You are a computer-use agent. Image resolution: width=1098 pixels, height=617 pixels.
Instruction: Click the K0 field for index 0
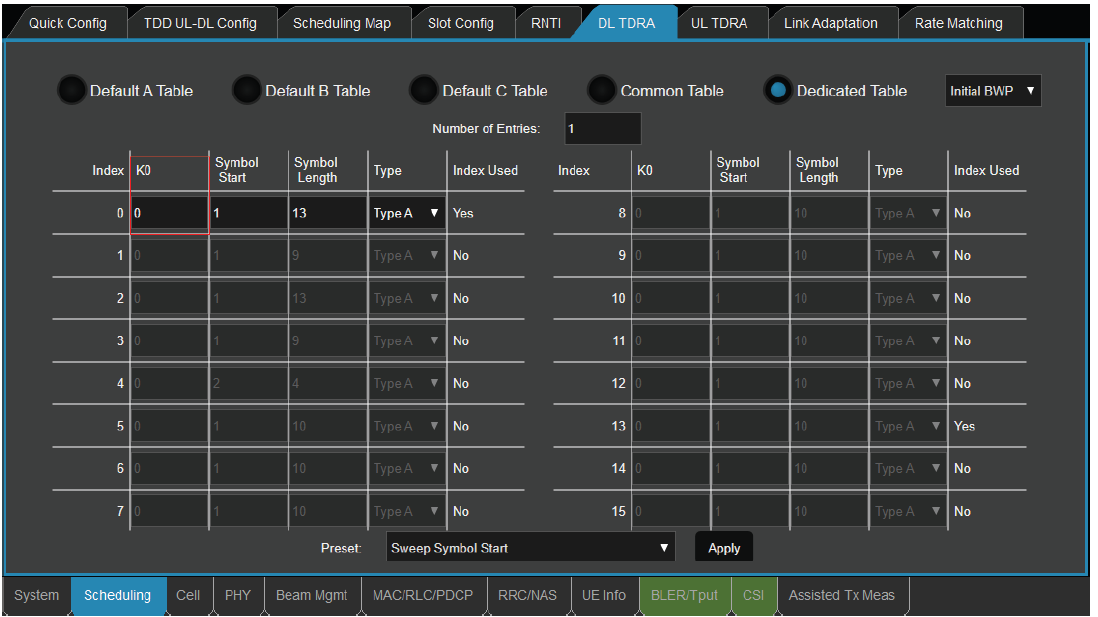coord(169,213)
